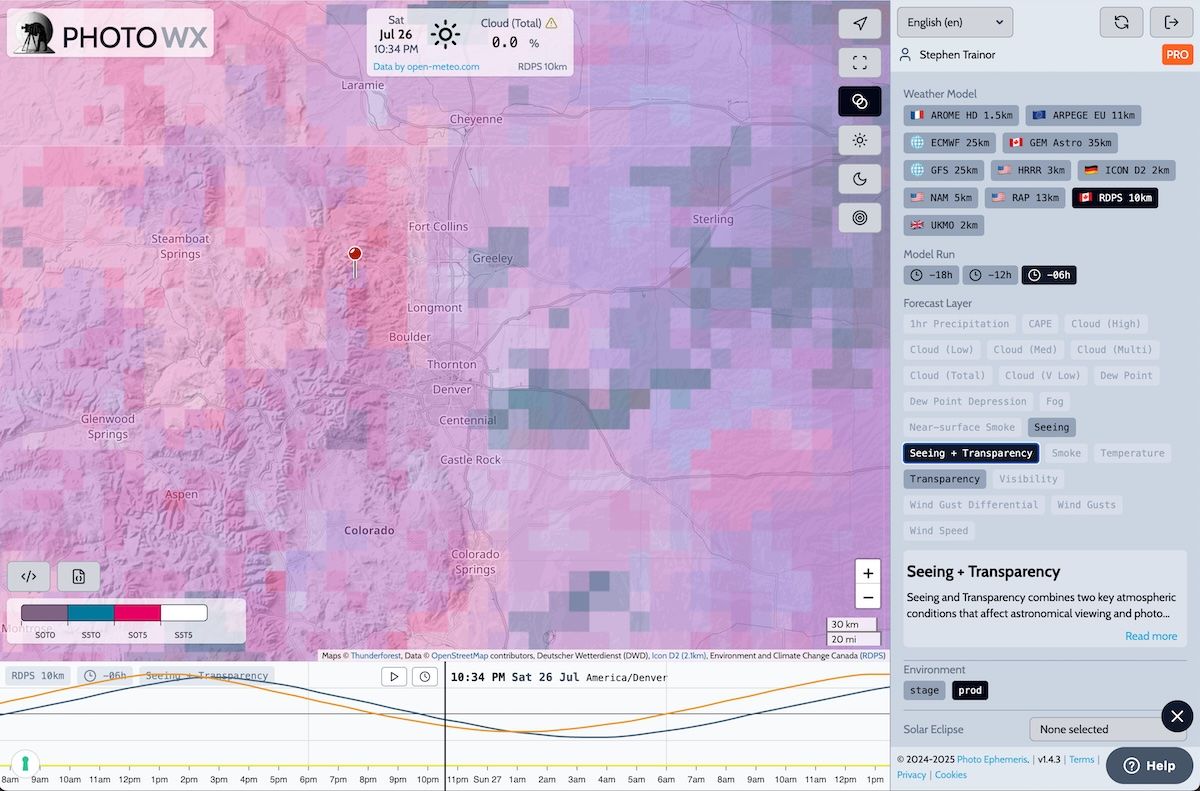This screenshot has width=1200, height=791.
Task: Click the 3am mark on the timeline
Action: [576, 779]
